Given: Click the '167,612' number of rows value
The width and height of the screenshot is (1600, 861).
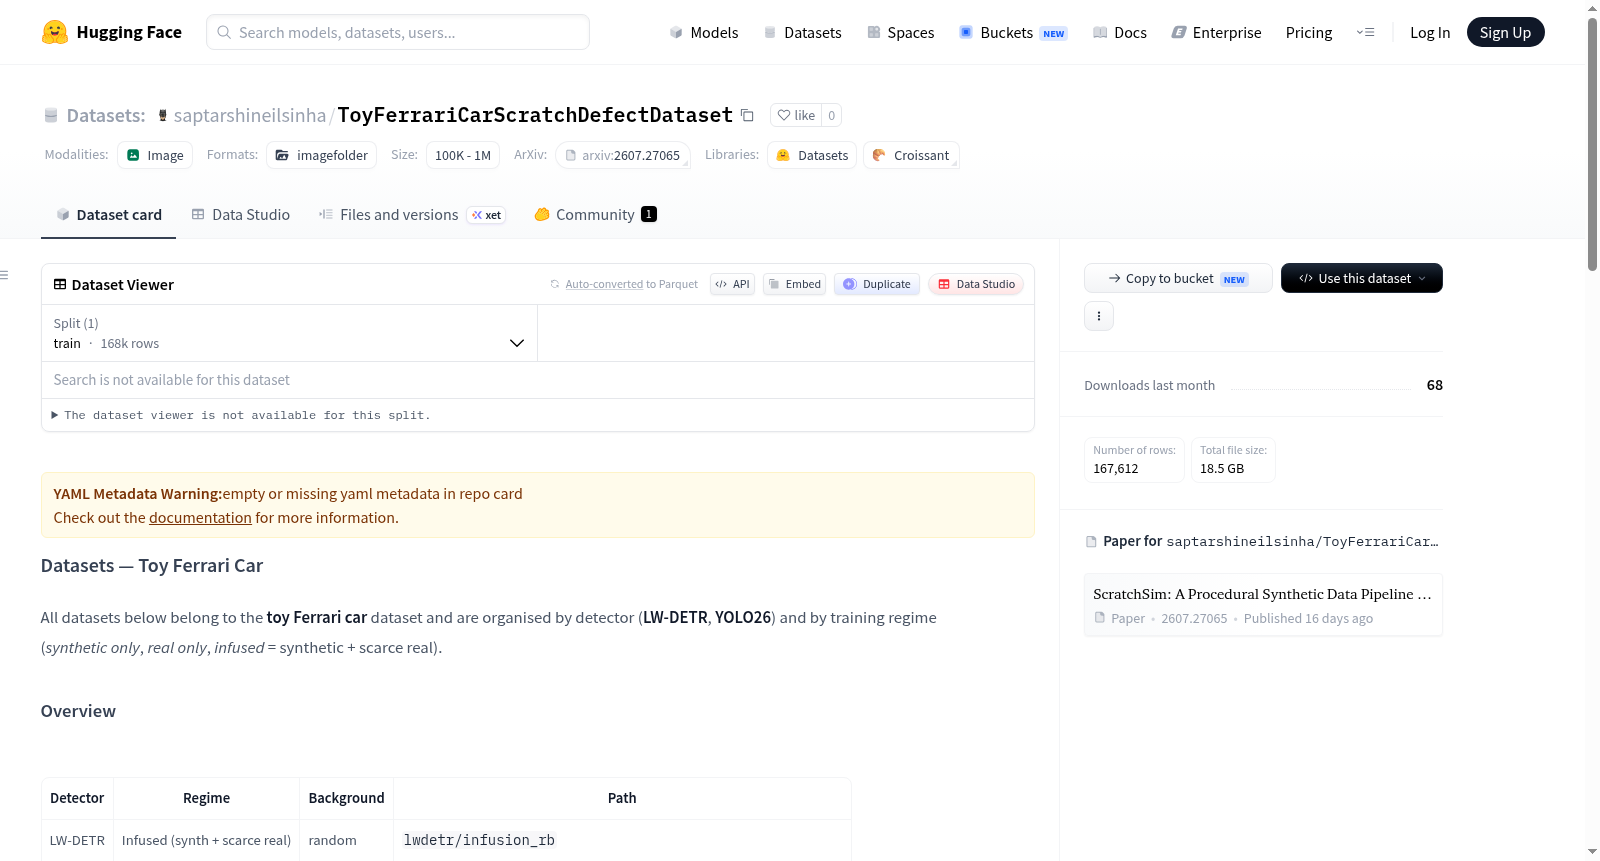Looking at the screenshot, I should (x=1116, y=468).
